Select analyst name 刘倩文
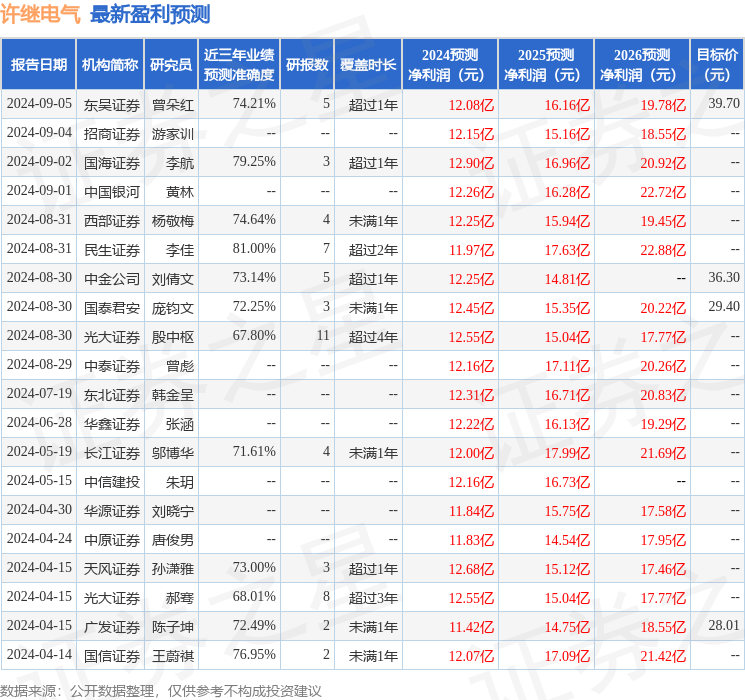Image resolution: width=745 pixels, height=700 pixels. 173,279
